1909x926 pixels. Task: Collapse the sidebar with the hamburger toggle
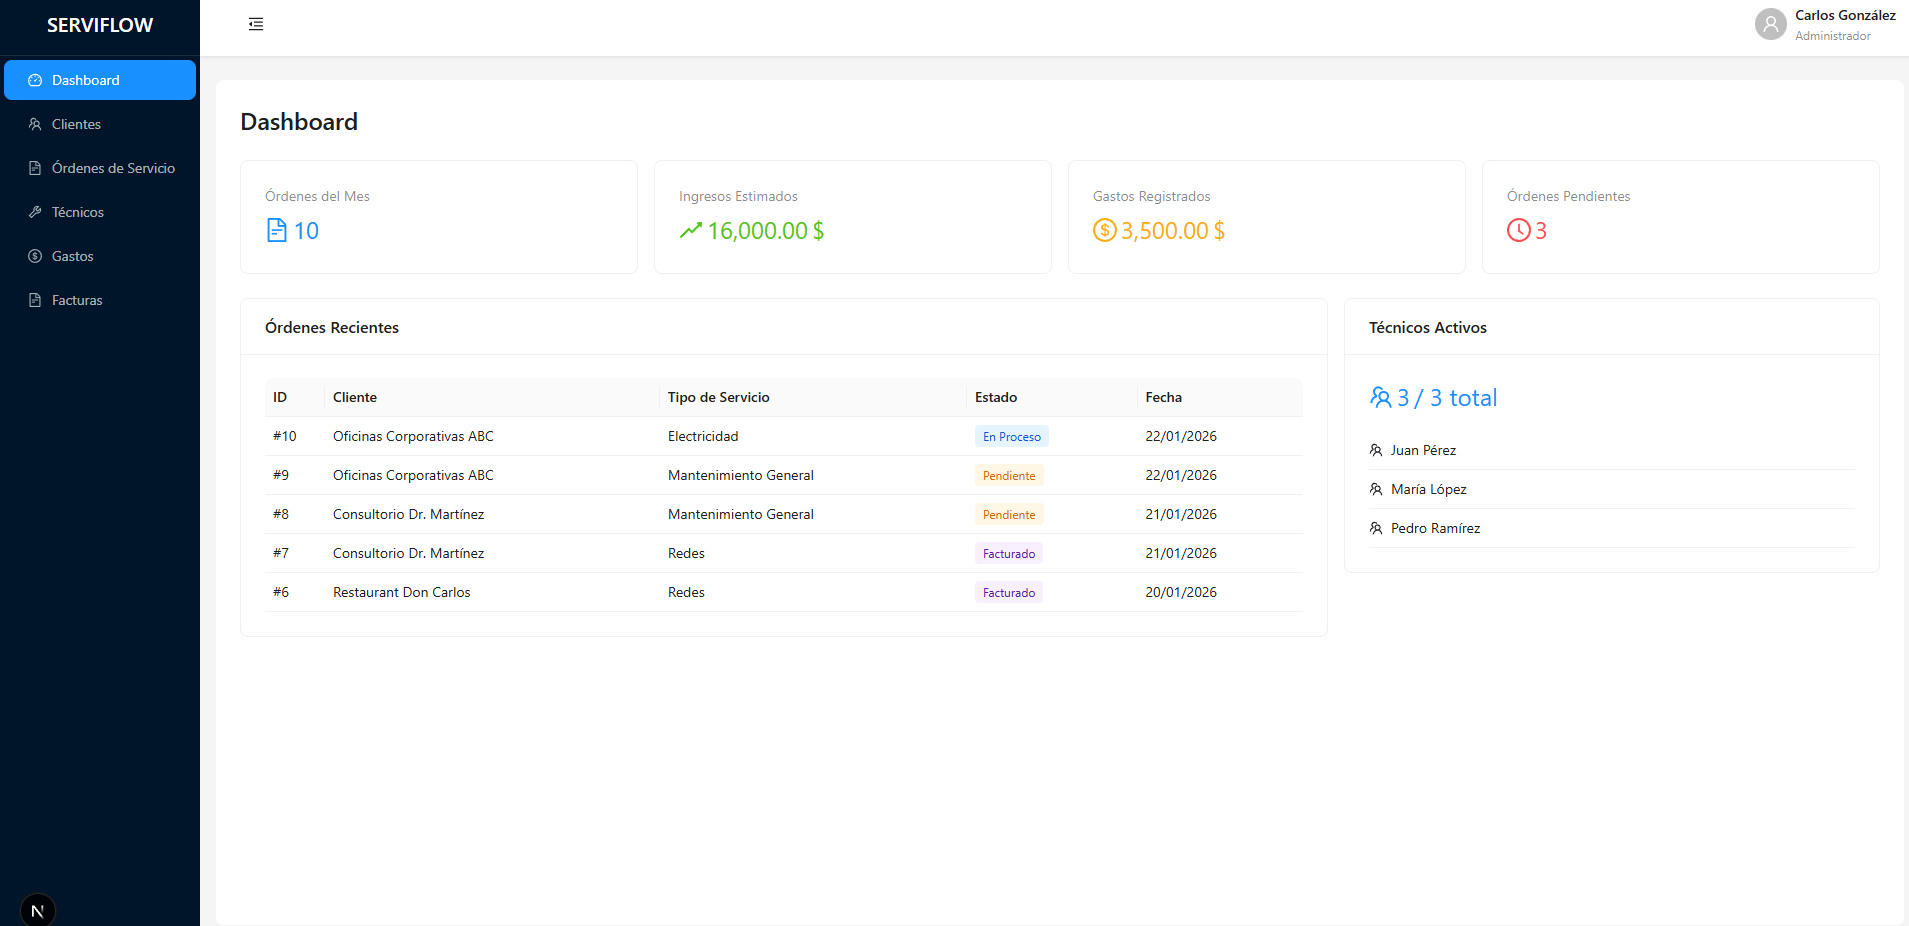pyautogui.click(x=256, y=23)
